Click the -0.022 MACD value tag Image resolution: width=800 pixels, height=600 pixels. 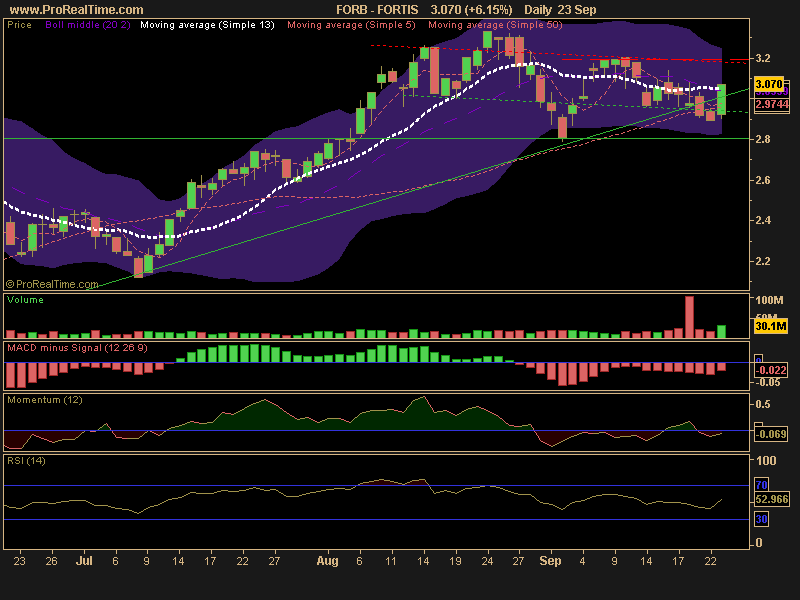pyautogui.click(x=771, y=370)
